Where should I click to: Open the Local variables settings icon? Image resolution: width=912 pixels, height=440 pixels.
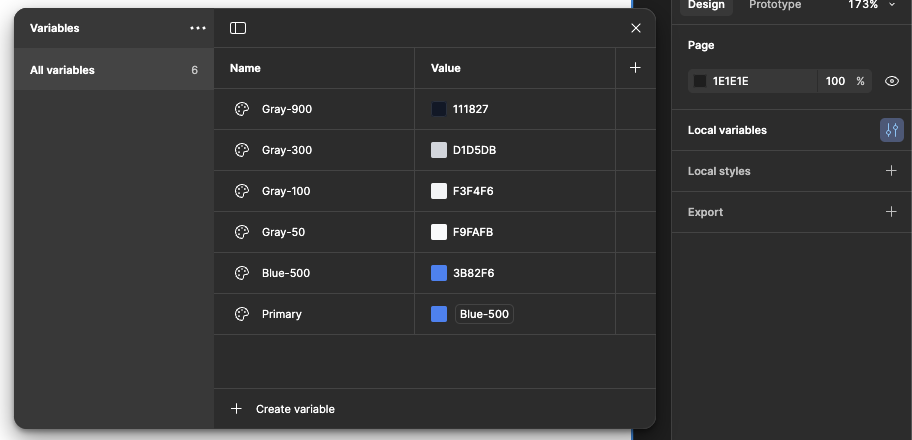click(892, 130)
